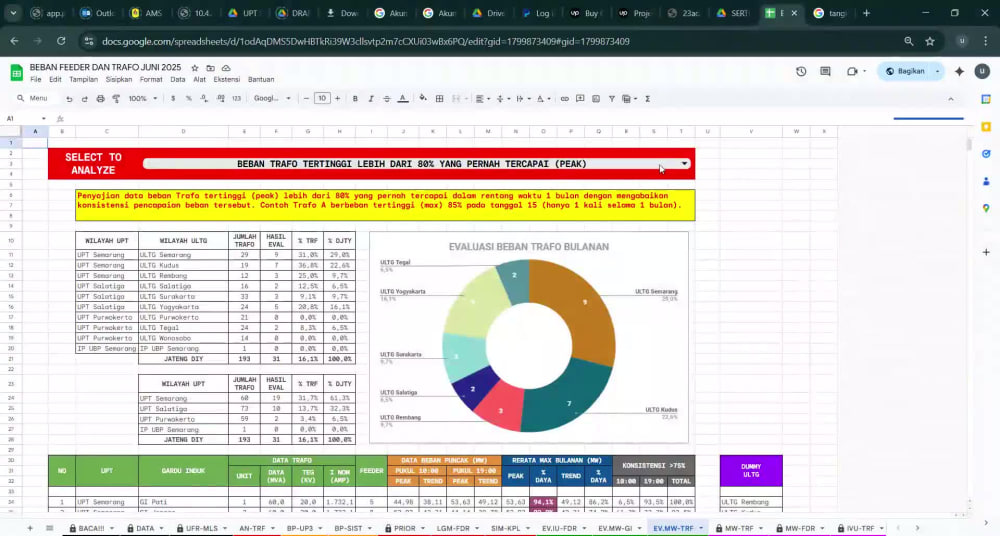Open the horizontal align dropdown
Screen dimensions: 1000x536
point(483,99)
